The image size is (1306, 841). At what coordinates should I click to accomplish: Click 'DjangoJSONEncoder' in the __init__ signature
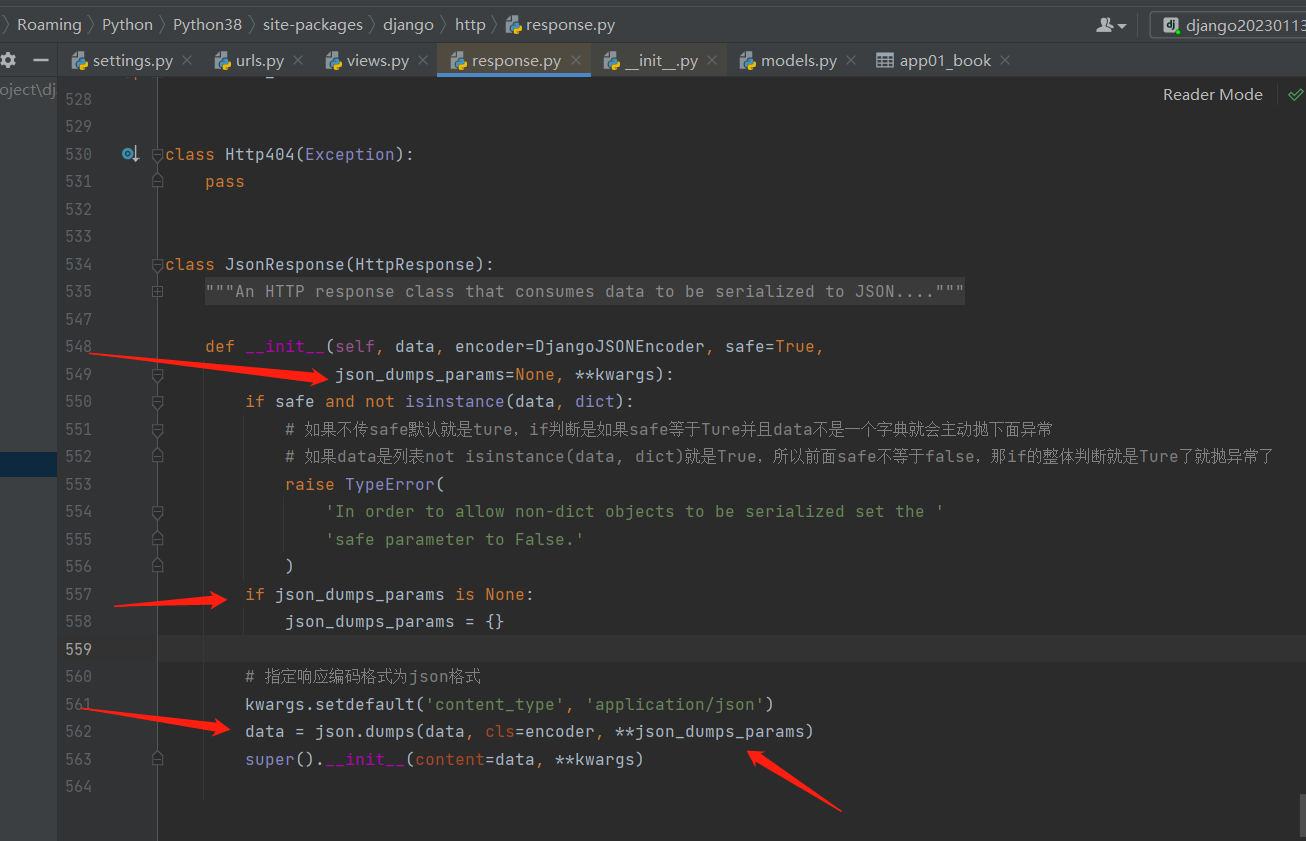coord(620,347)
